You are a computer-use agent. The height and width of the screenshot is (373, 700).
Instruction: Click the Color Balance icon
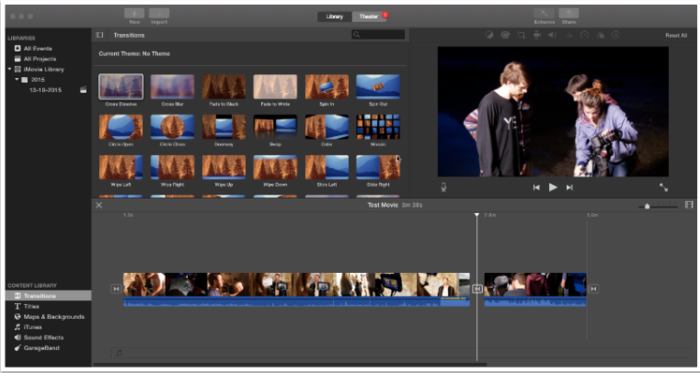(x=489, y=35)
